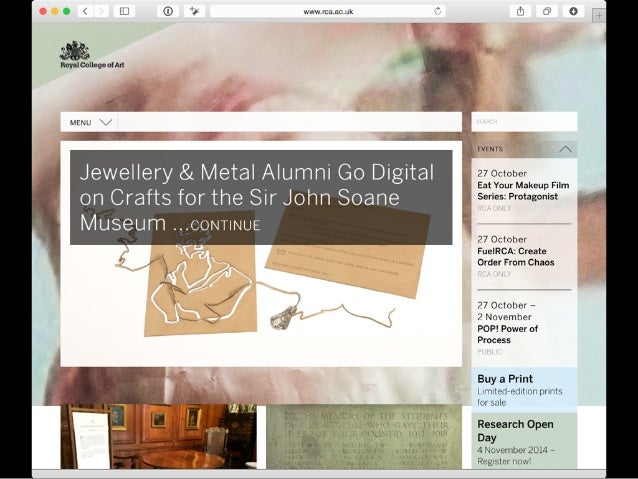The image size is (638, 479).
Task: Reload the page with refresh icon
Action: point(437,11)
